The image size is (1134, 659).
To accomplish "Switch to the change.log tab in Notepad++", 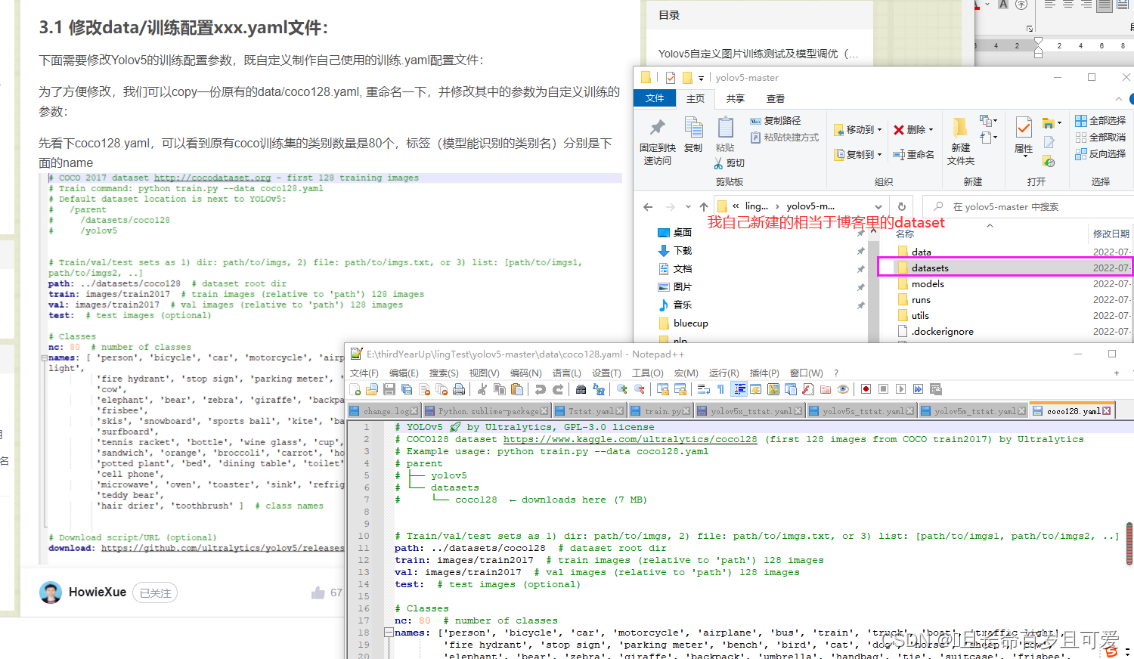I will tap(384, 411).
